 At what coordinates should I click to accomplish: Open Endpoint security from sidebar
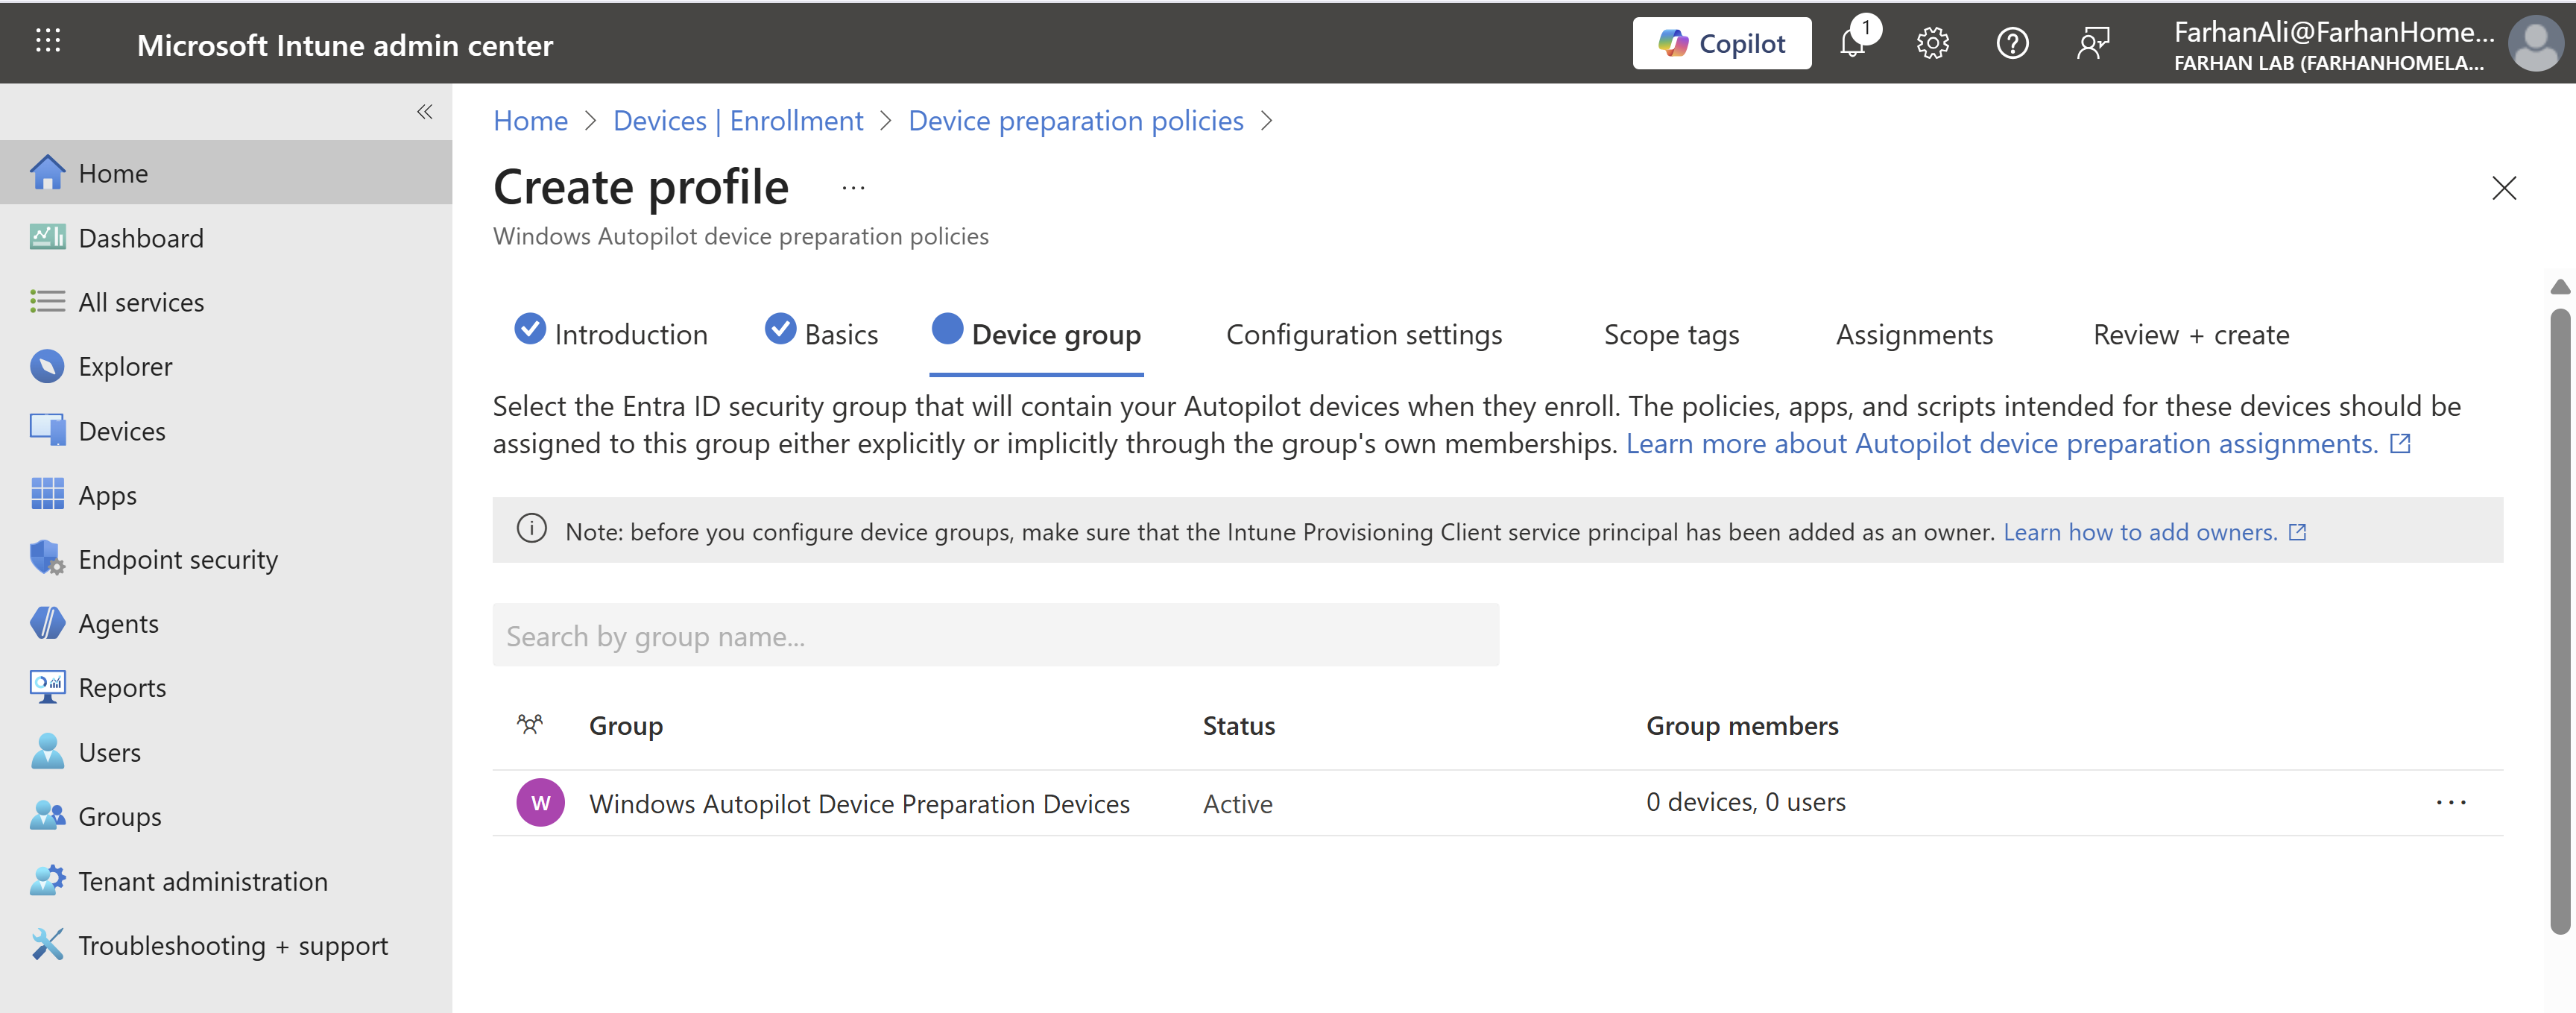pos(178,559)
